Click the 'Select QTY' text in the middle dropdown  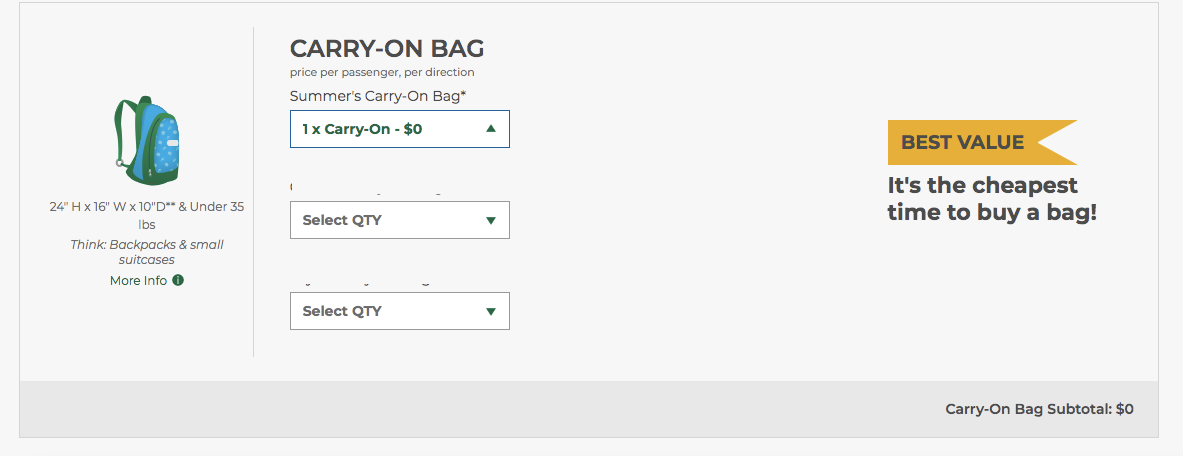(x=342, y=220)
